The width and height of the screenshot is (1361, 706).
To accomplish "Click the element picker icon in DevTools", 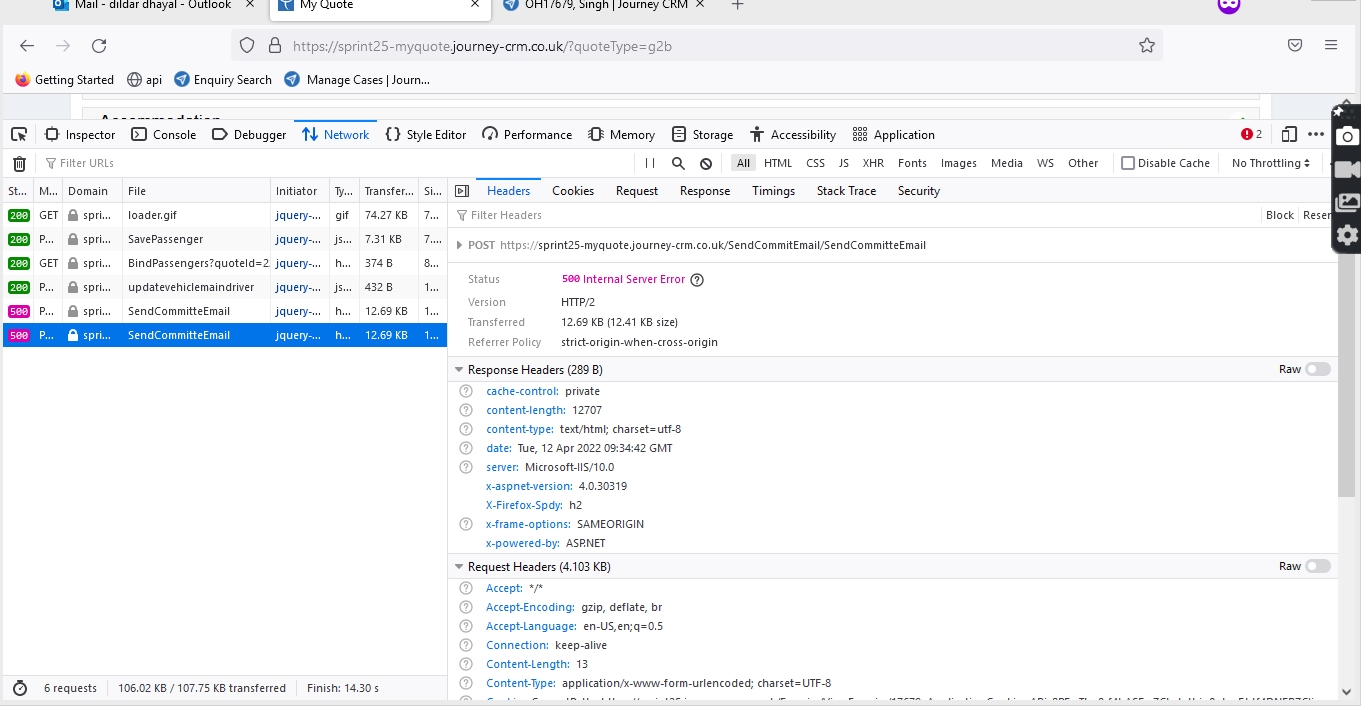I will point(19,134).
